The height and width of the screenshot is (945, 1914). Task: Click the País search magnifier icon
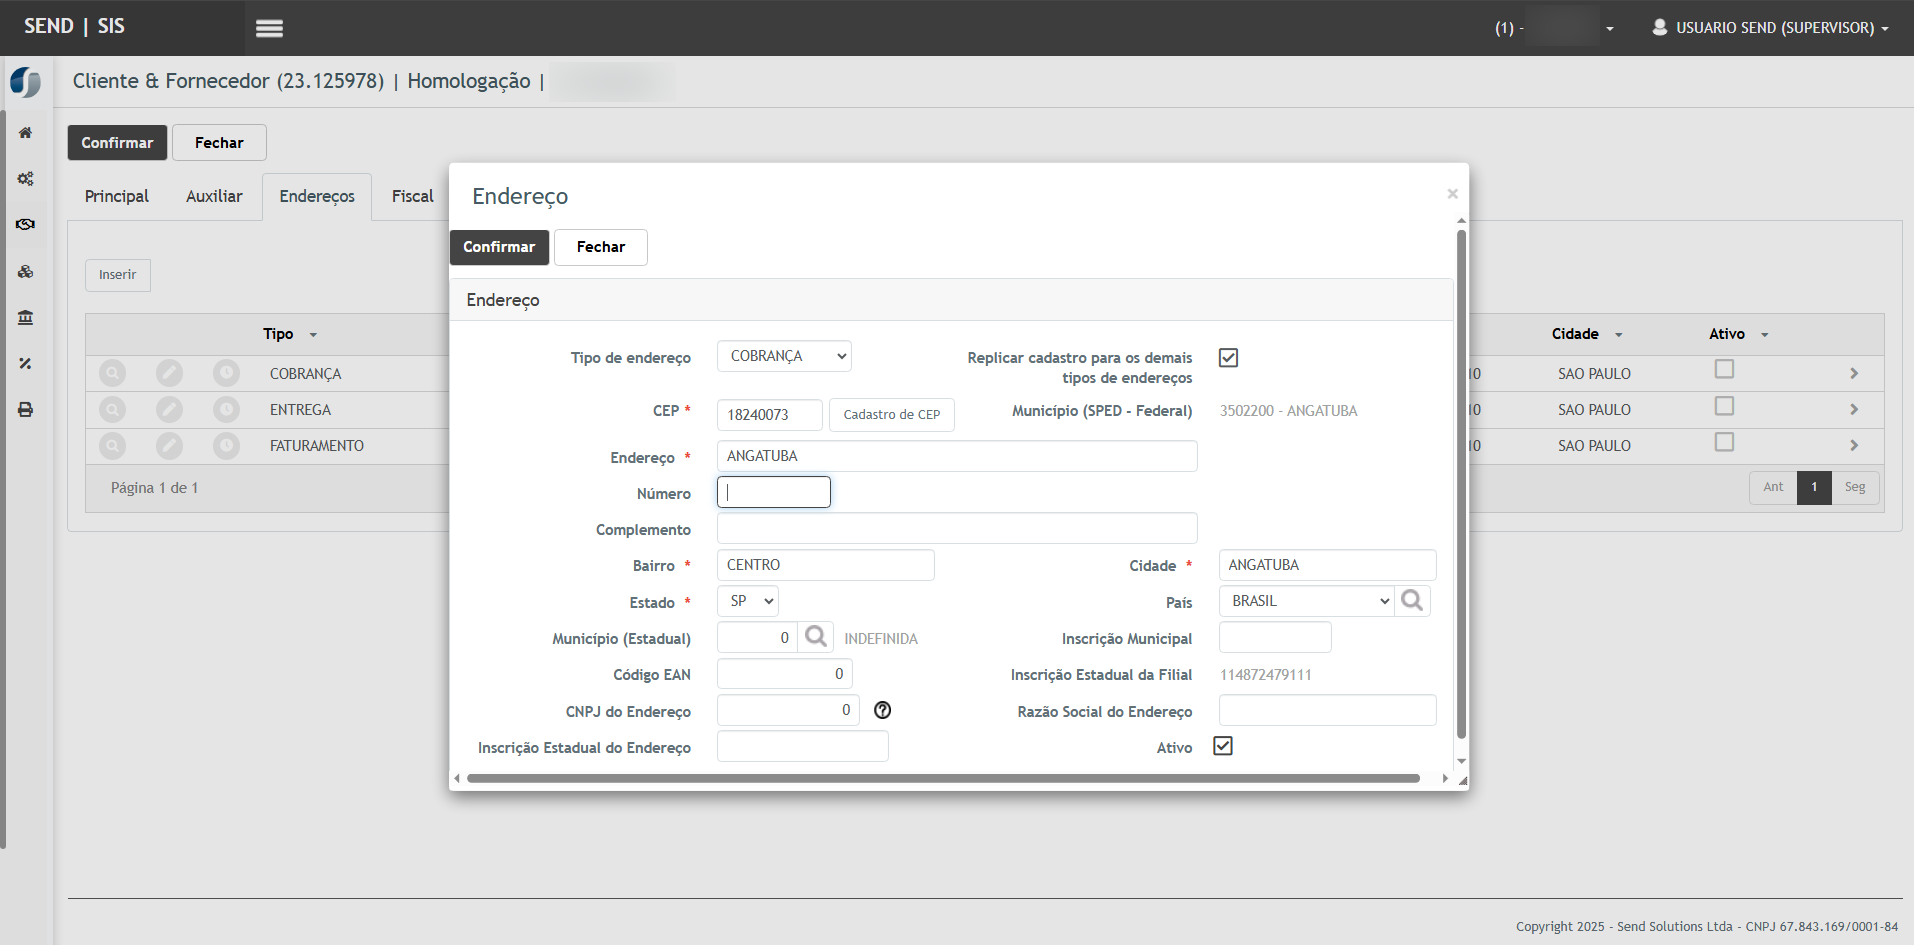point(1412,601)
